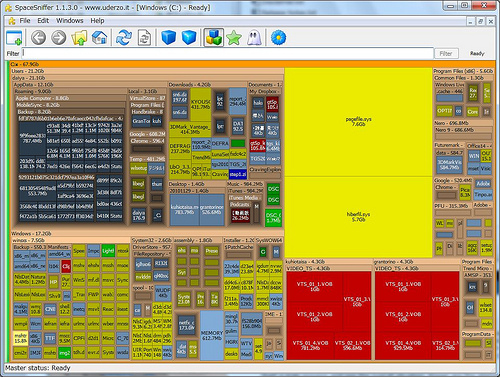Toggle the green star tagged files filter
The width and height of the screenshot is (500, 377).
point(234,37)
